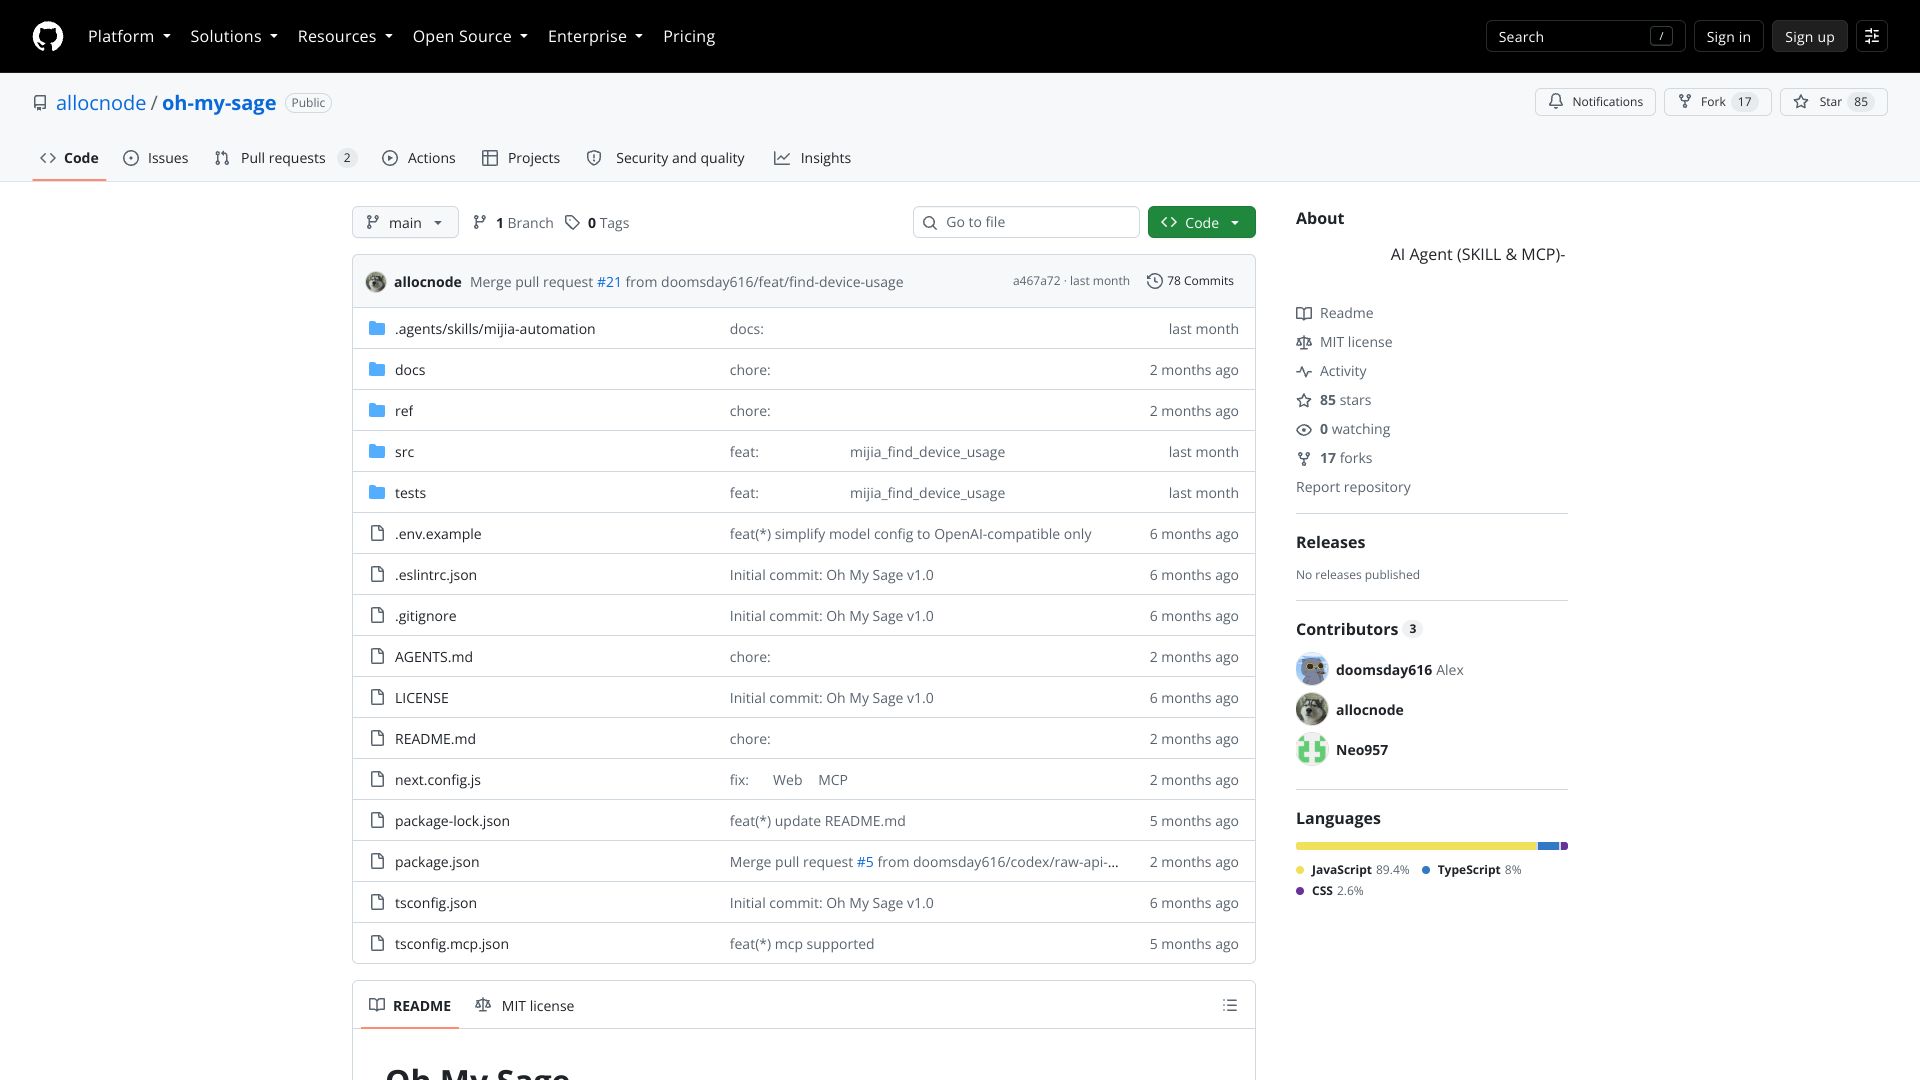Switch to the MIT license tab

pyautogui.click(x=525, y=1006)
